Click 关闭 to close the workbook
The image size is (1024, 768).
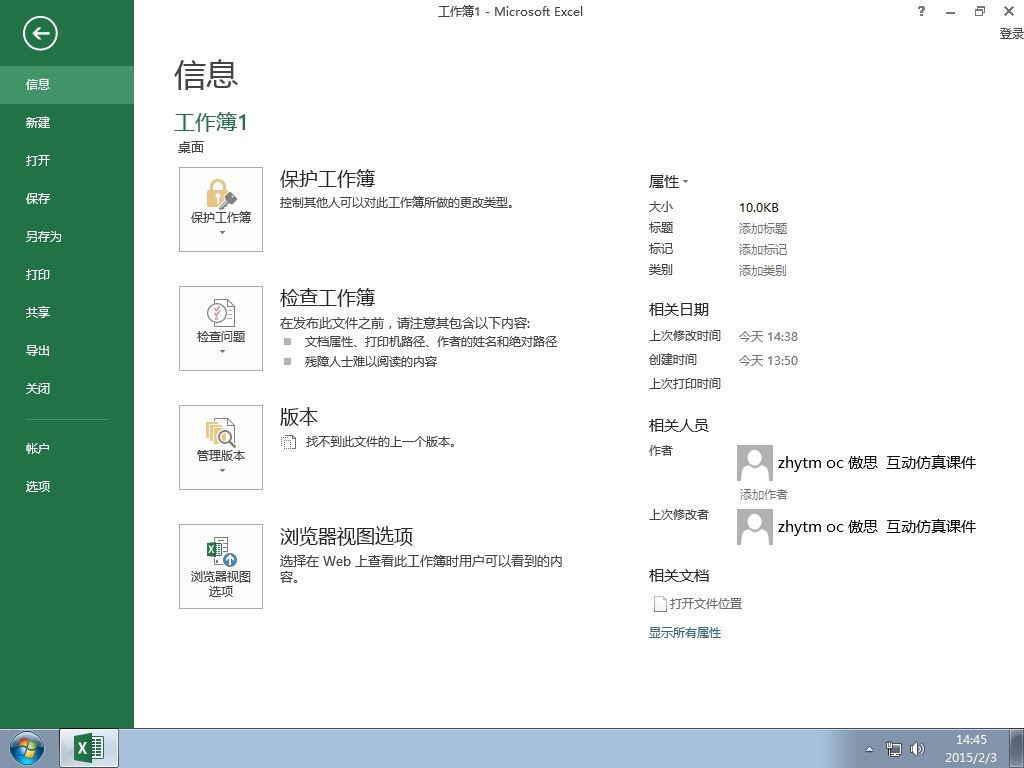(67, 389)
